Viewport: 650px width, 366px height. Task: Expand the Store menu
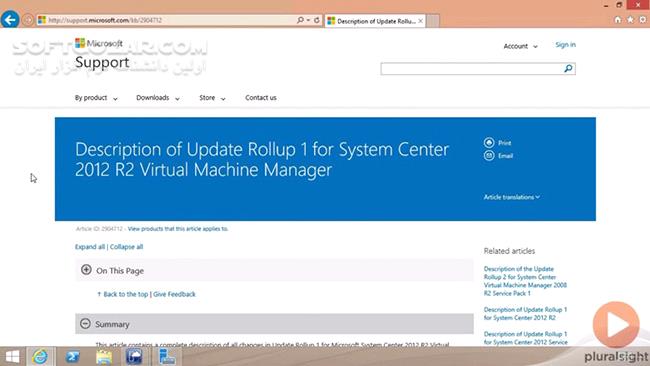pos(212,98)
